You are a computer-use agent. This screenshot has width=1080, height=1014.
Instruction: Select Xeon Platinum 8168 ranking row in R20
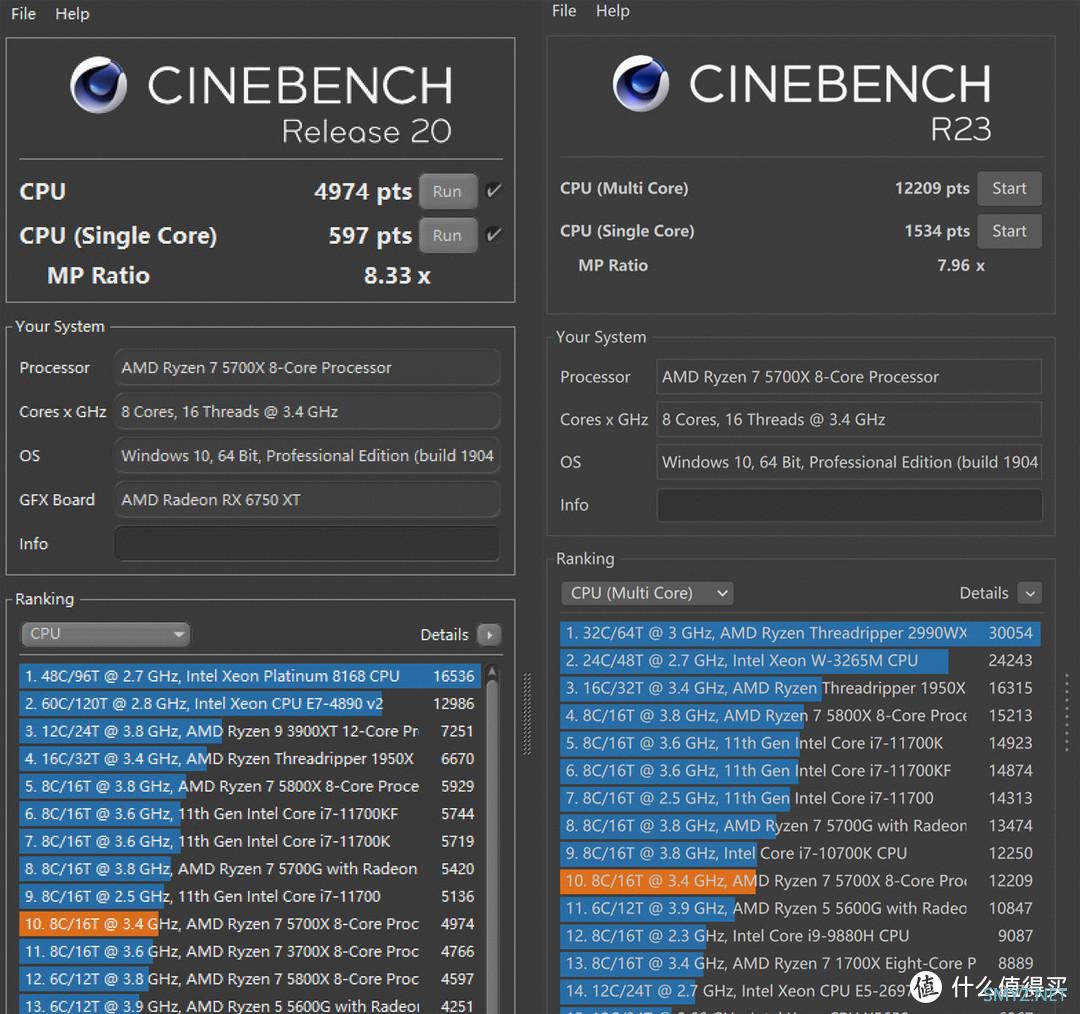click(x=250, y=676)
